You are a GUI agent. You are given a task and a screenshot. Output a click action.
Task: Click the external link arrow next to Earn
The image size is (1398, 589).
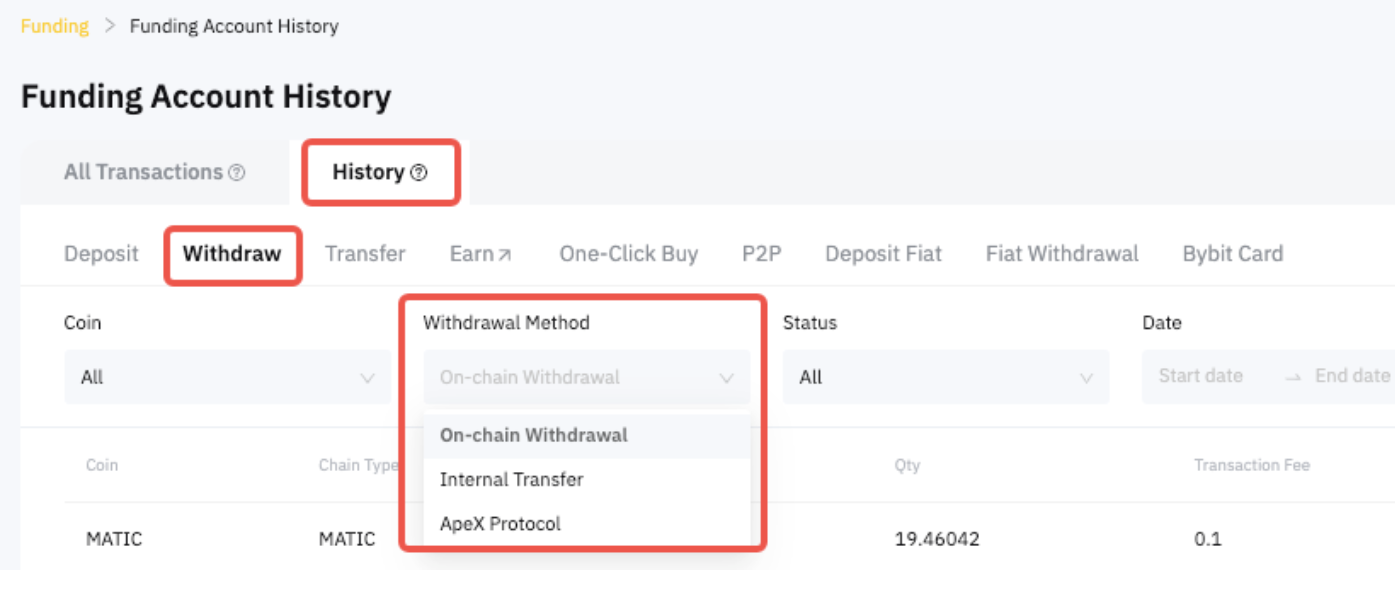click(x=505, y=255)
